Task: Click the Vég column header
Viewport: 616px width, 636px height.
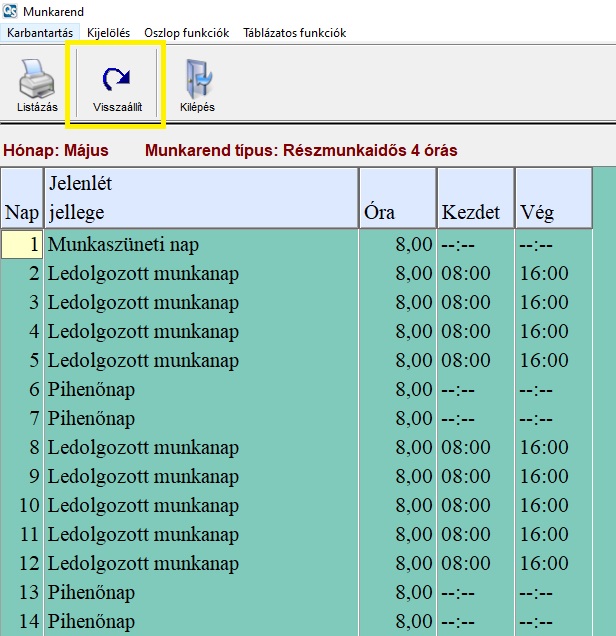Action: tap(553, 198)
